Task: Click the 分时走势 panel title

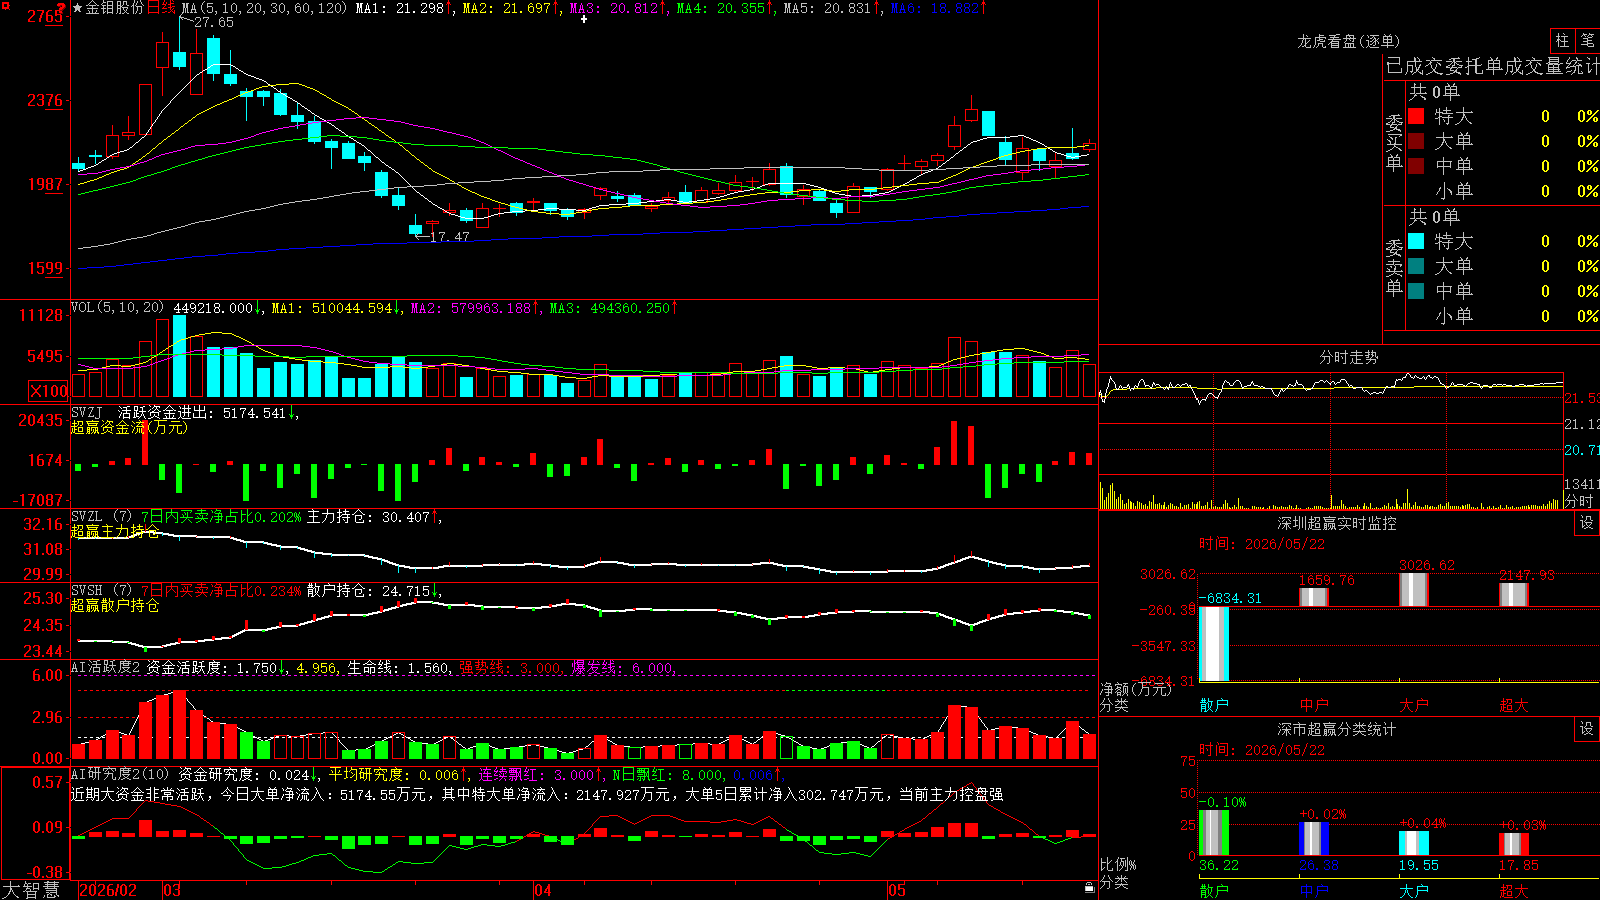Action: 1348,357
